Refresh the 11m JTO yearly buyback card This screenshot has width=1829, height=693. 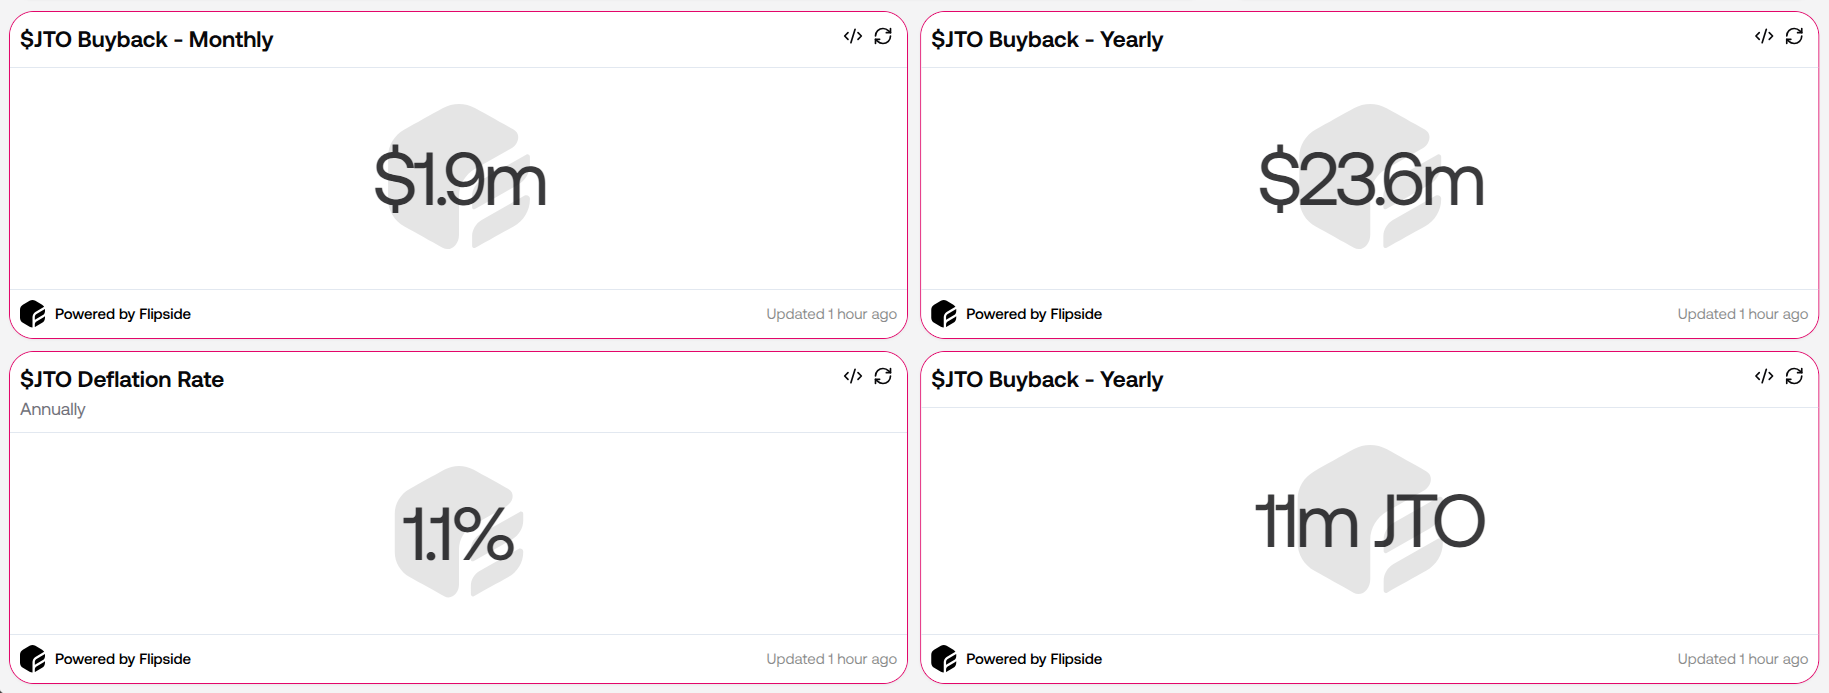click(1793, 376)
